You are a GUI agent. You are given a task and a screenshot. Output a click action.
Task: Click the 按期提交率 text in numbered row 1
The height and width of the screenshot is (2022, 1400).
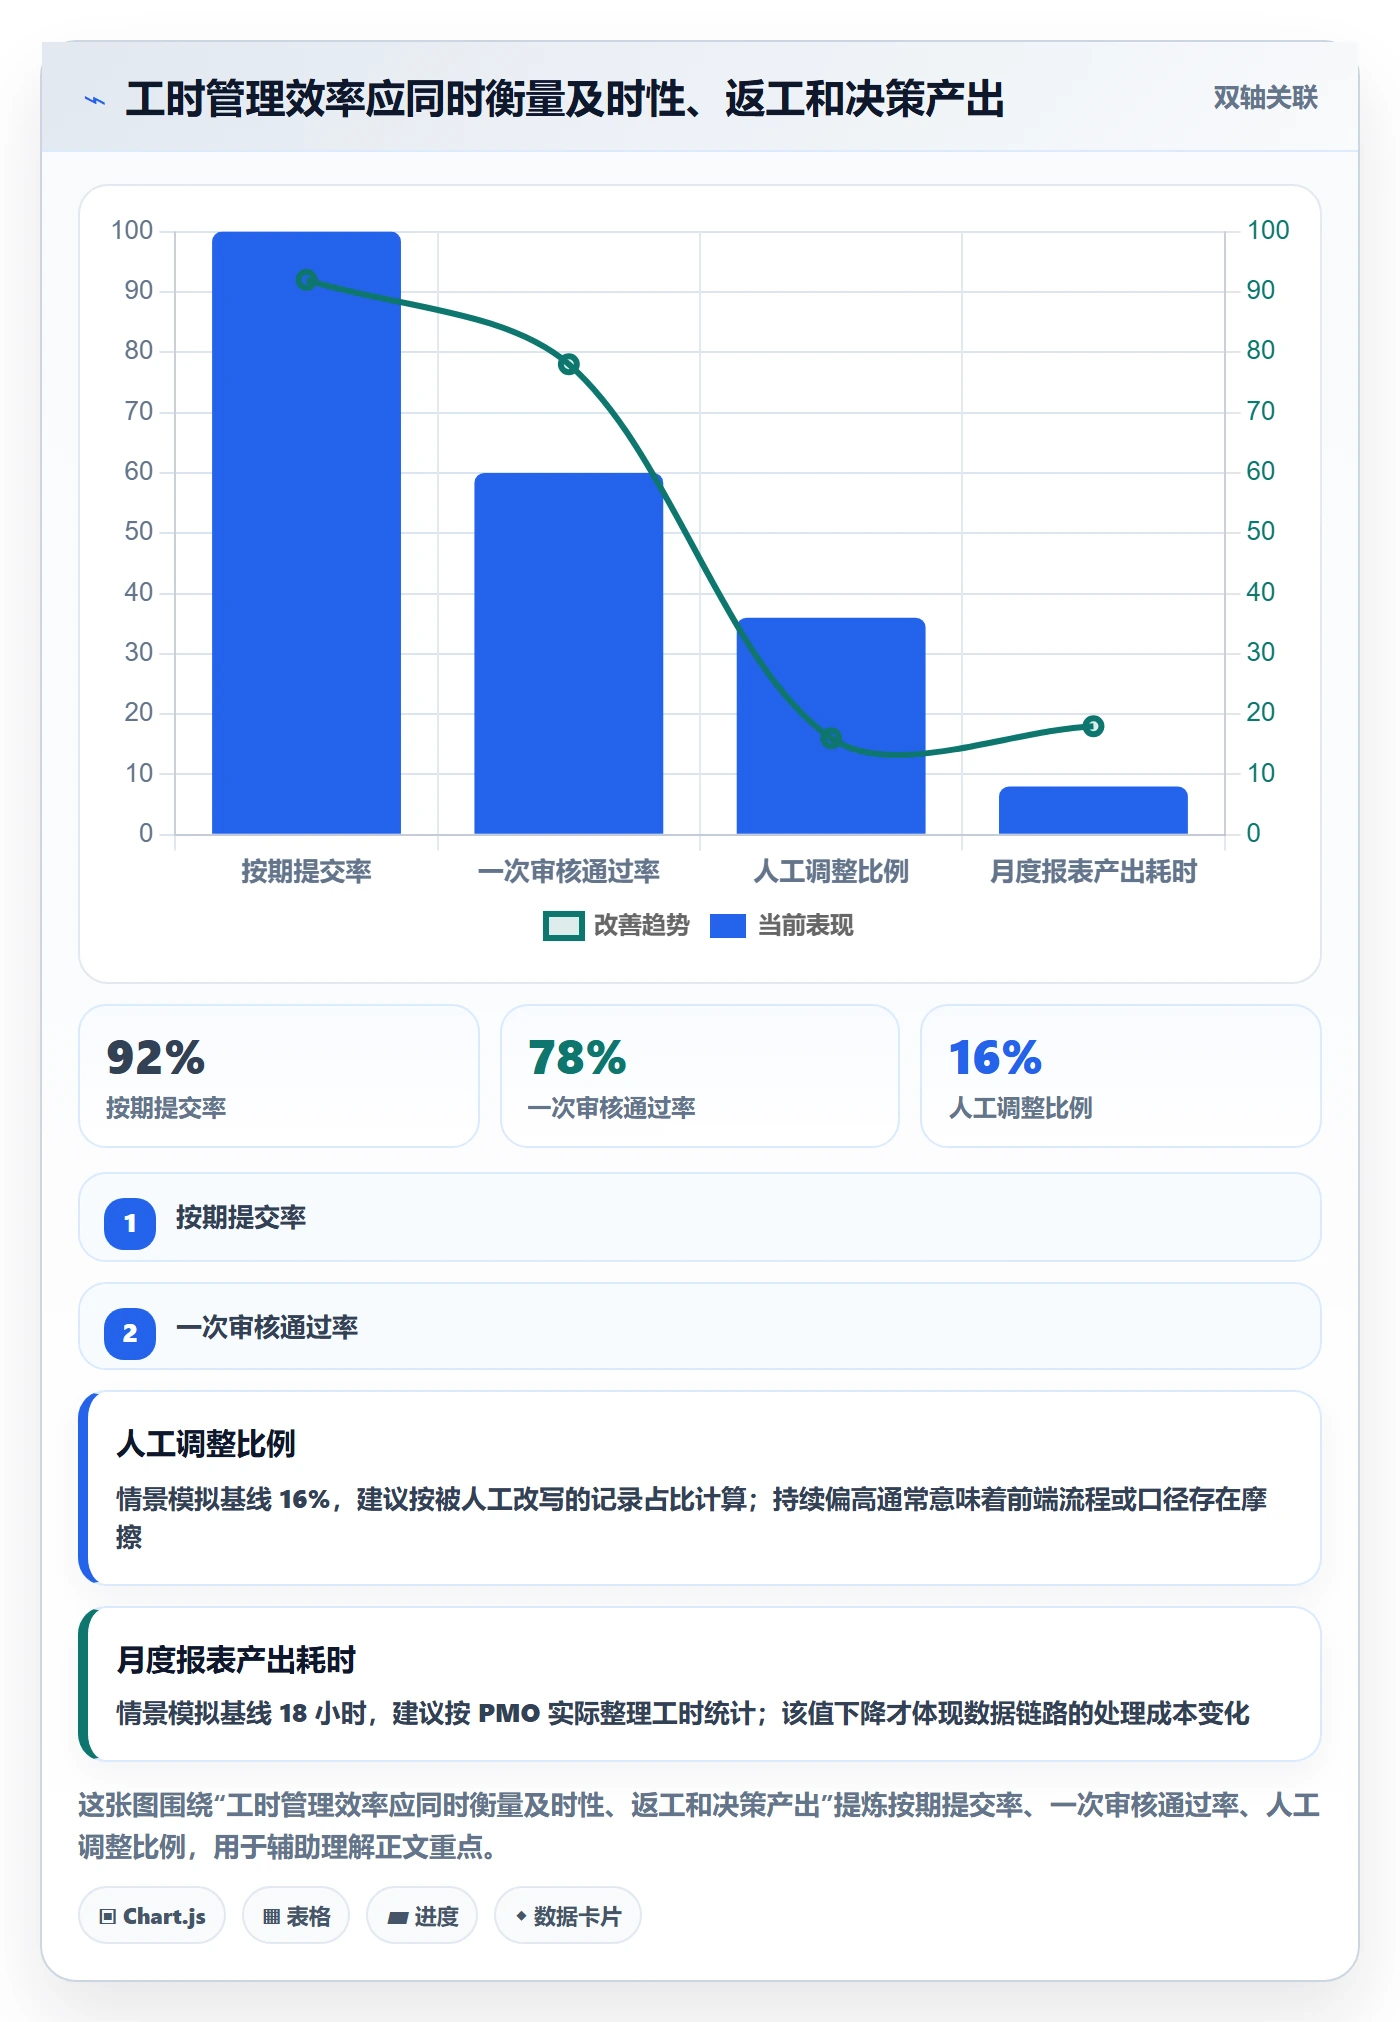[241, 1218]
